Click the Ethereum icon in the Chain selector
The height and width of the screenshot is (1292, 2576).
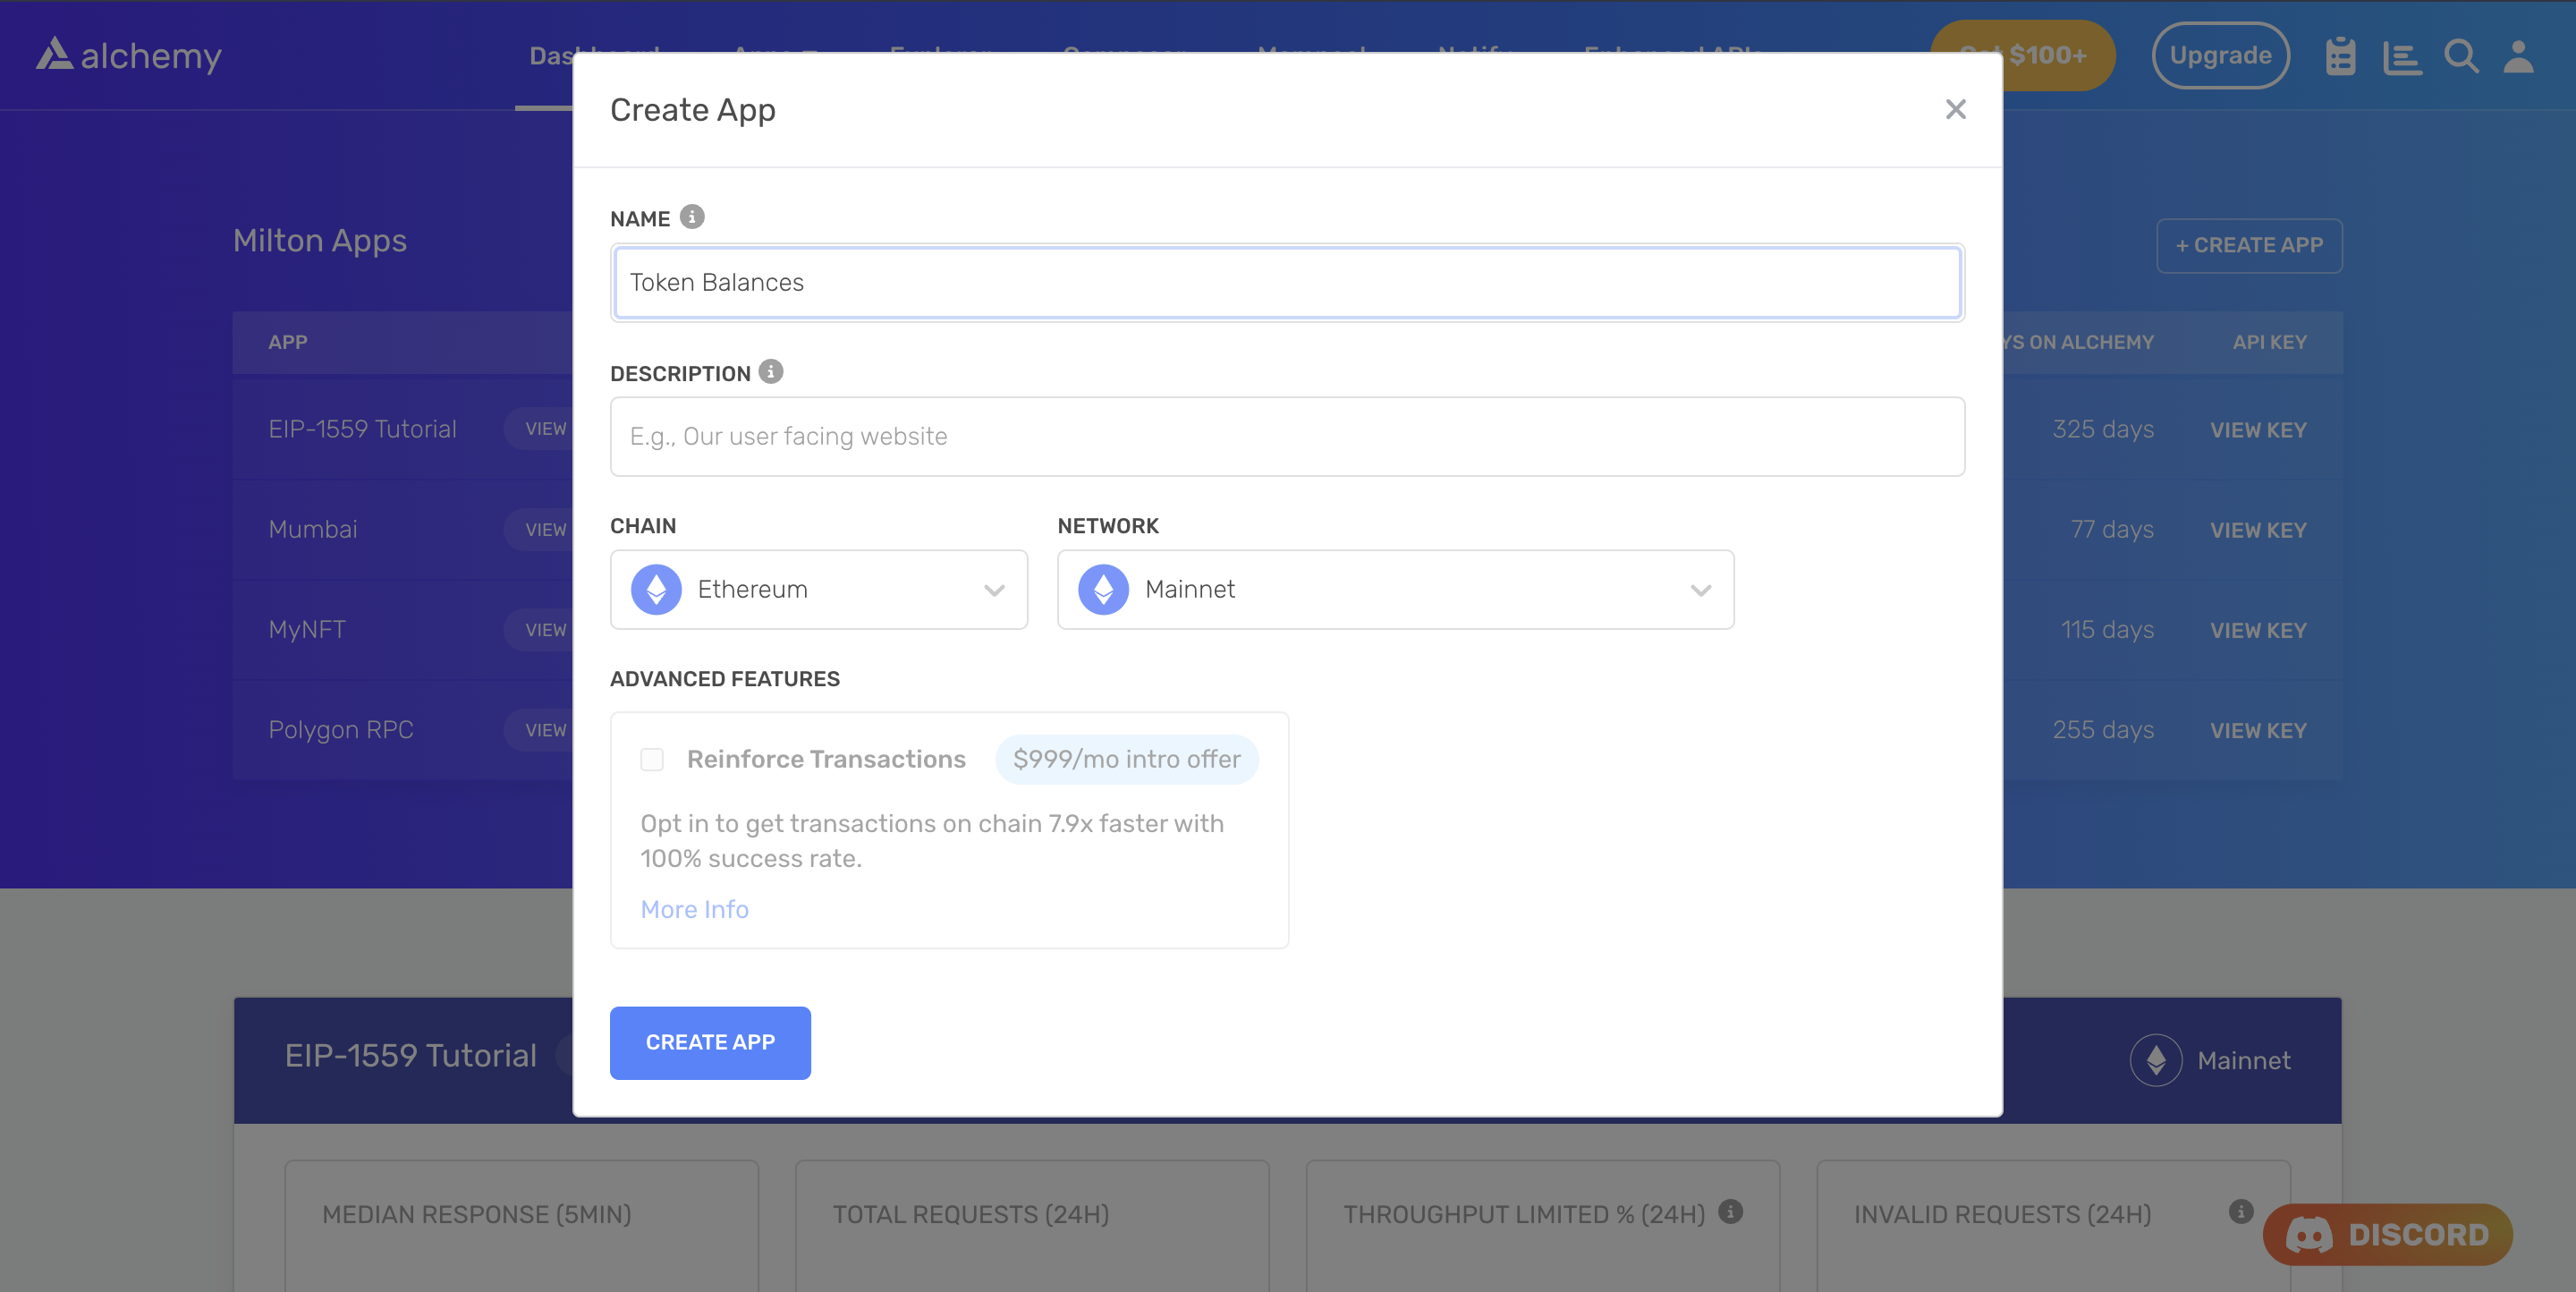point(657,589)
